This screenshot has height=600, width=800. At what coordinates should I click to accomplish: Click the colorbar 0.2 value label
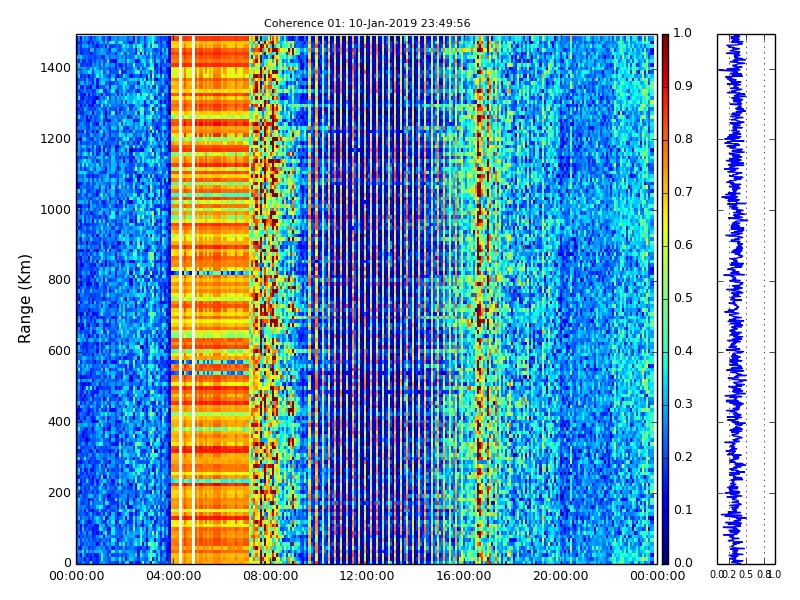683,457
